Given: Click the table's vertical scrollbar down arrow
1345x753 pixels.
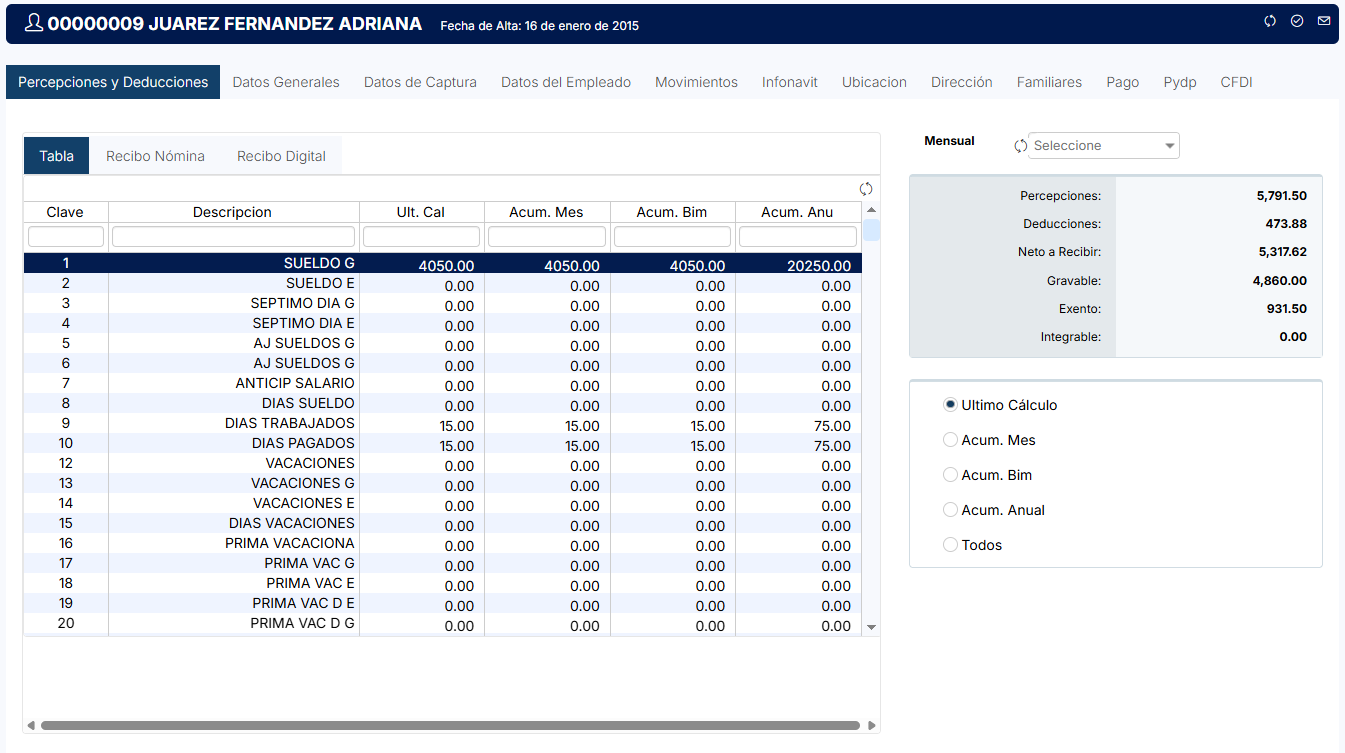Looking at the screenshot, I should (x=871, y=627).
